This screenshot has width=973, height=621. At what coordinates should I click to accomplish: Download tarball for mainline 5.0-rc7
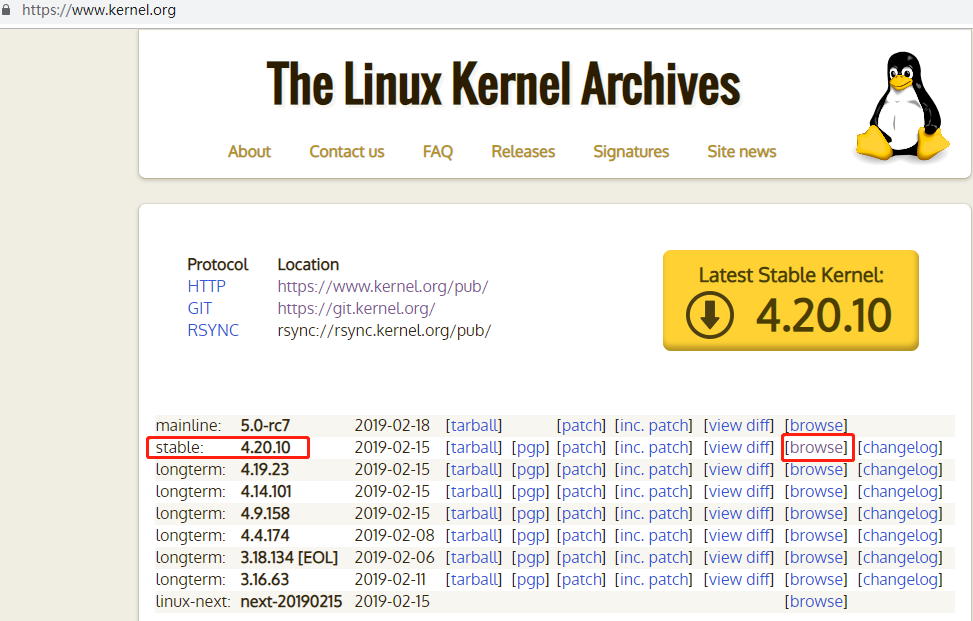pyautogui.click(x=474, y=426)
